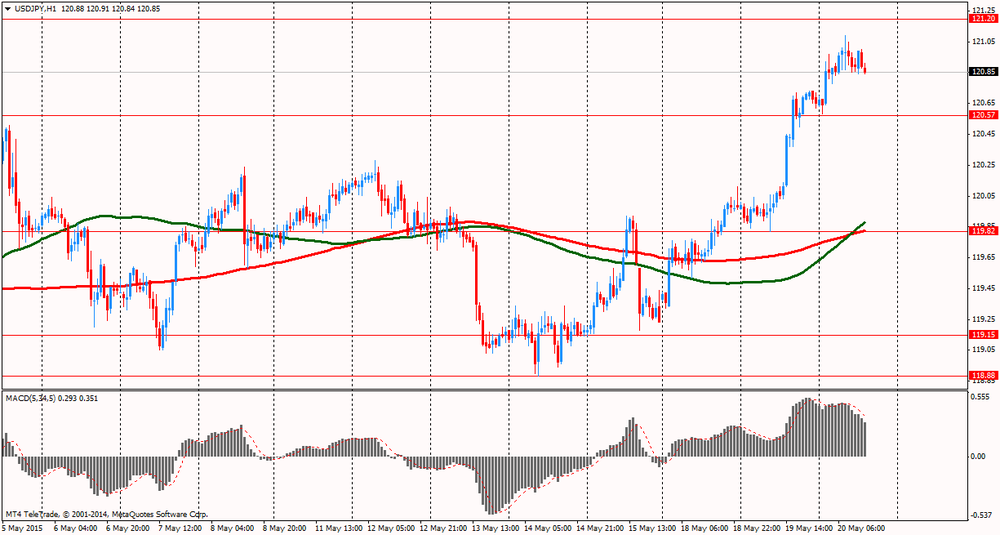Select the red 120.57 price level tag
The image size is (1000, 535).
pos(983,115)
